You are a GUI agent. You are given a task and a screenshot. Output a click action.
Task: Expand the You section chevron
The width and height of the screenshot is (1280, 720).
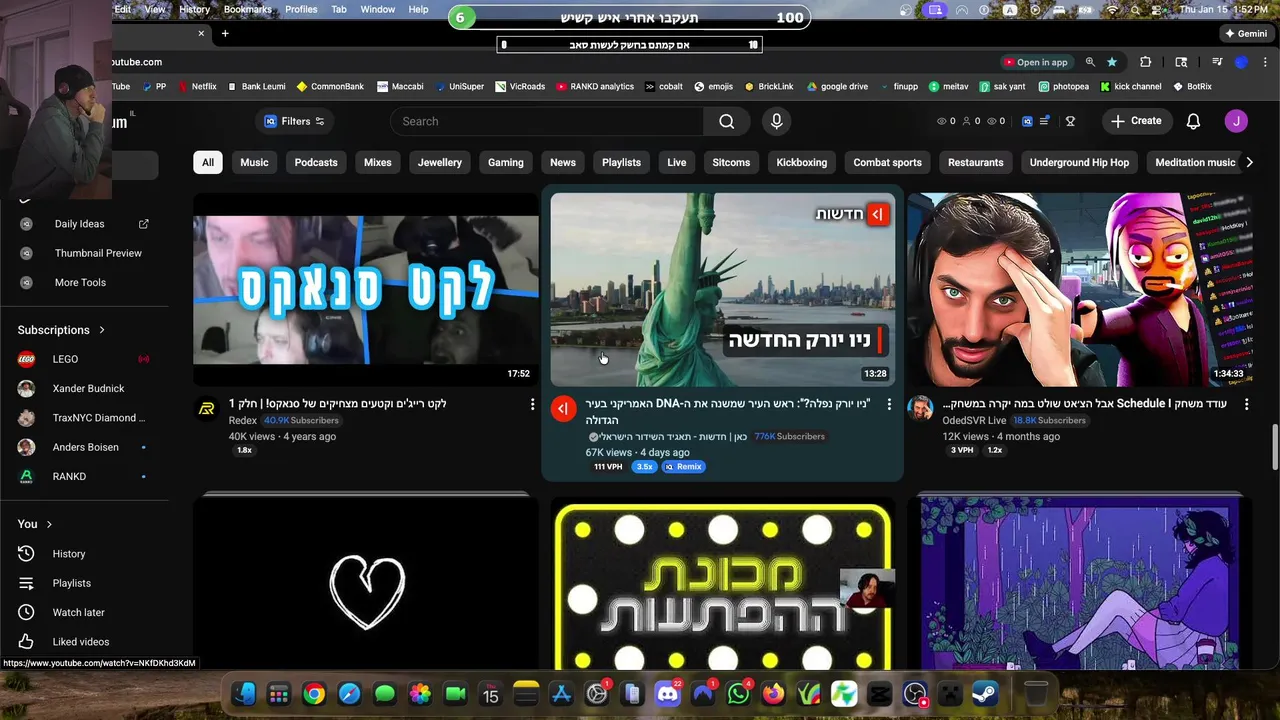click(x=48, y=524)
